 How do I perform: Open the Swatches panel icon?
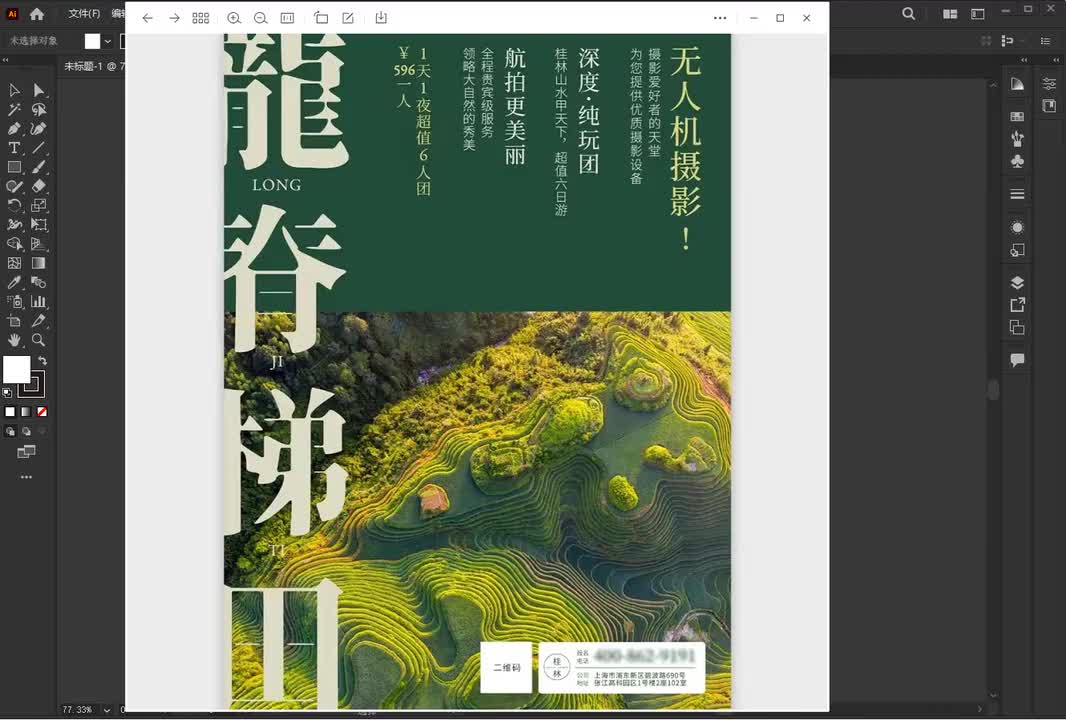pos(1017,116)
